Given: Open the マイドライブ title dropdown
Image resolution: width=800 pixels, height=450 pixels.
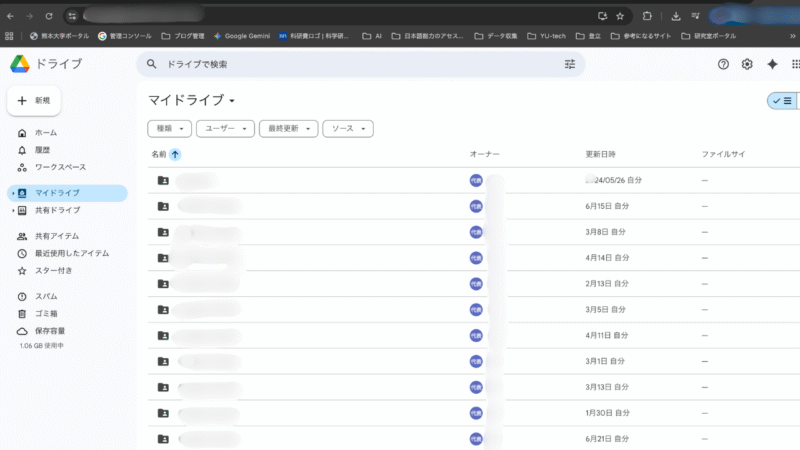Looking at the screenshot, I should (x=232, y=102).
